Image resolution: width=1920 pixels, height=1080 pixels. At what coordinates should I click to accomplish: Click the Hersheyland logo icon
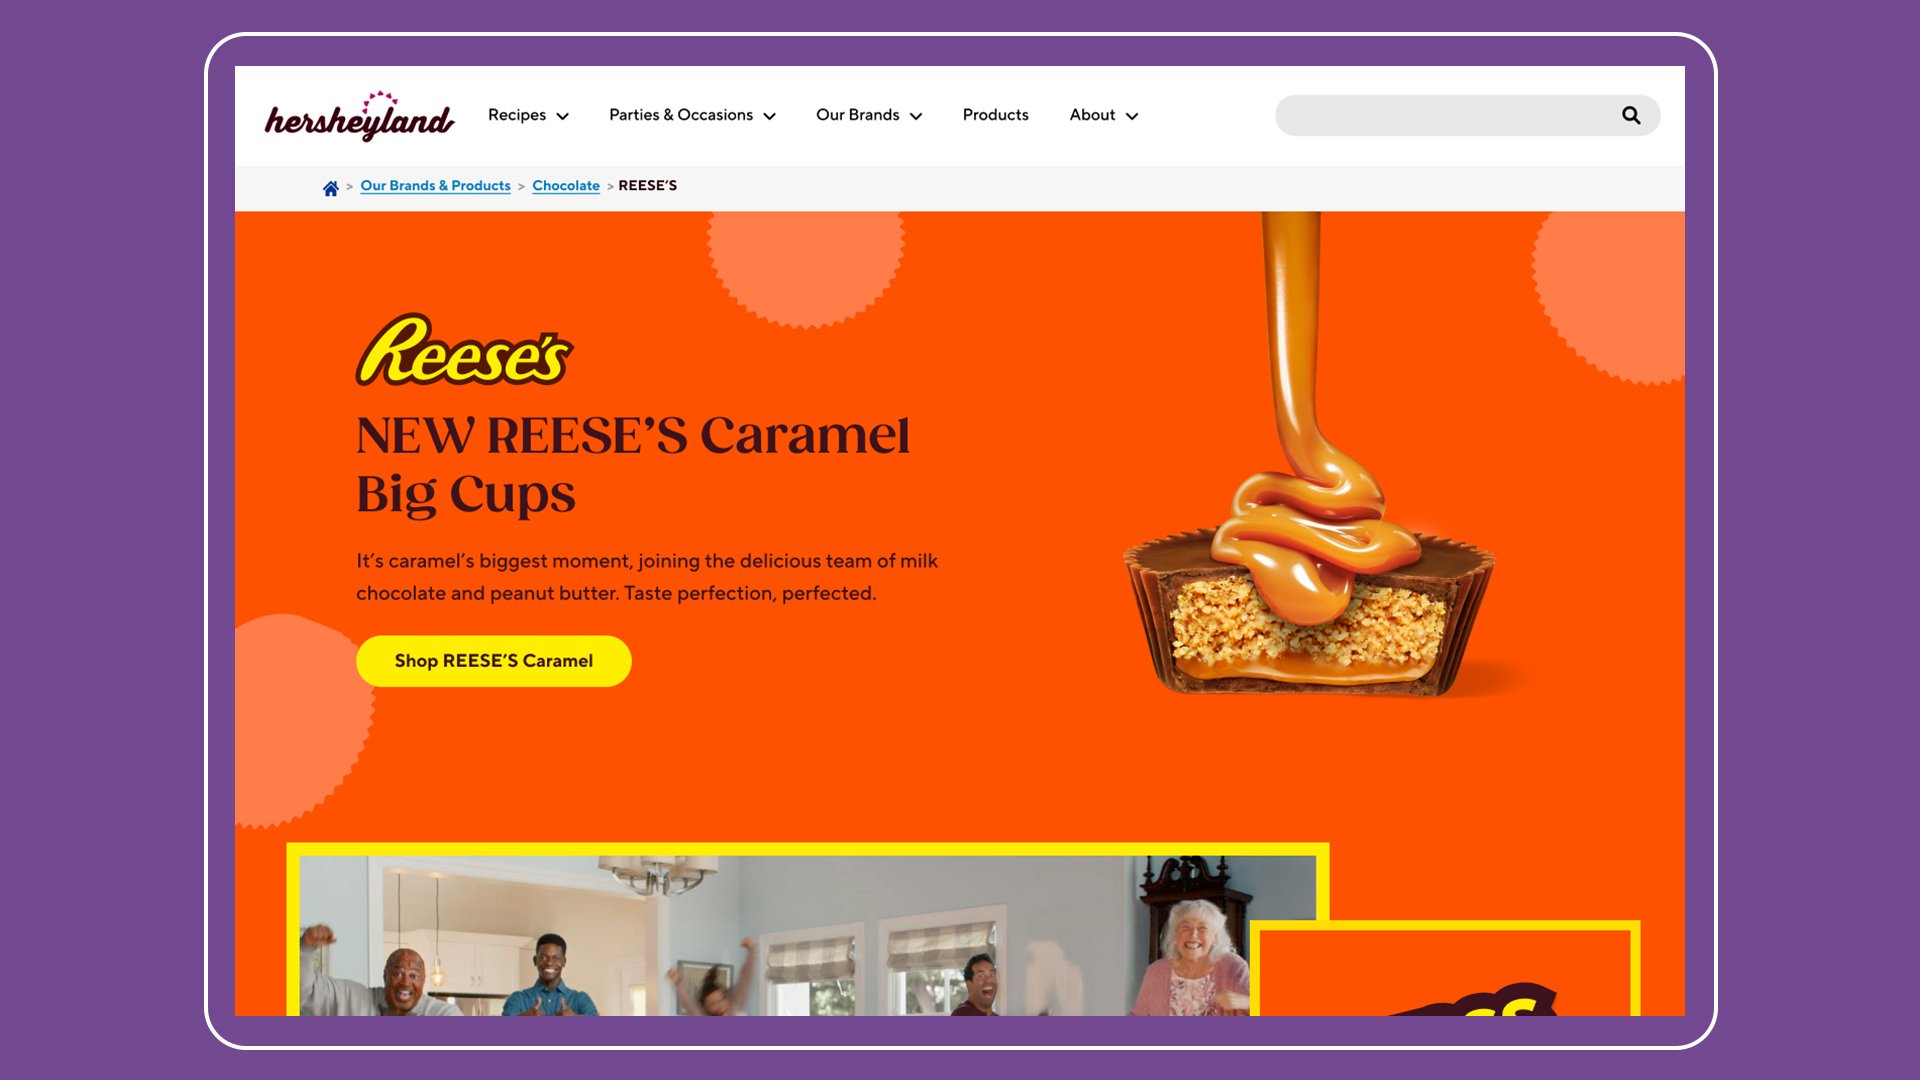(359, 115)
